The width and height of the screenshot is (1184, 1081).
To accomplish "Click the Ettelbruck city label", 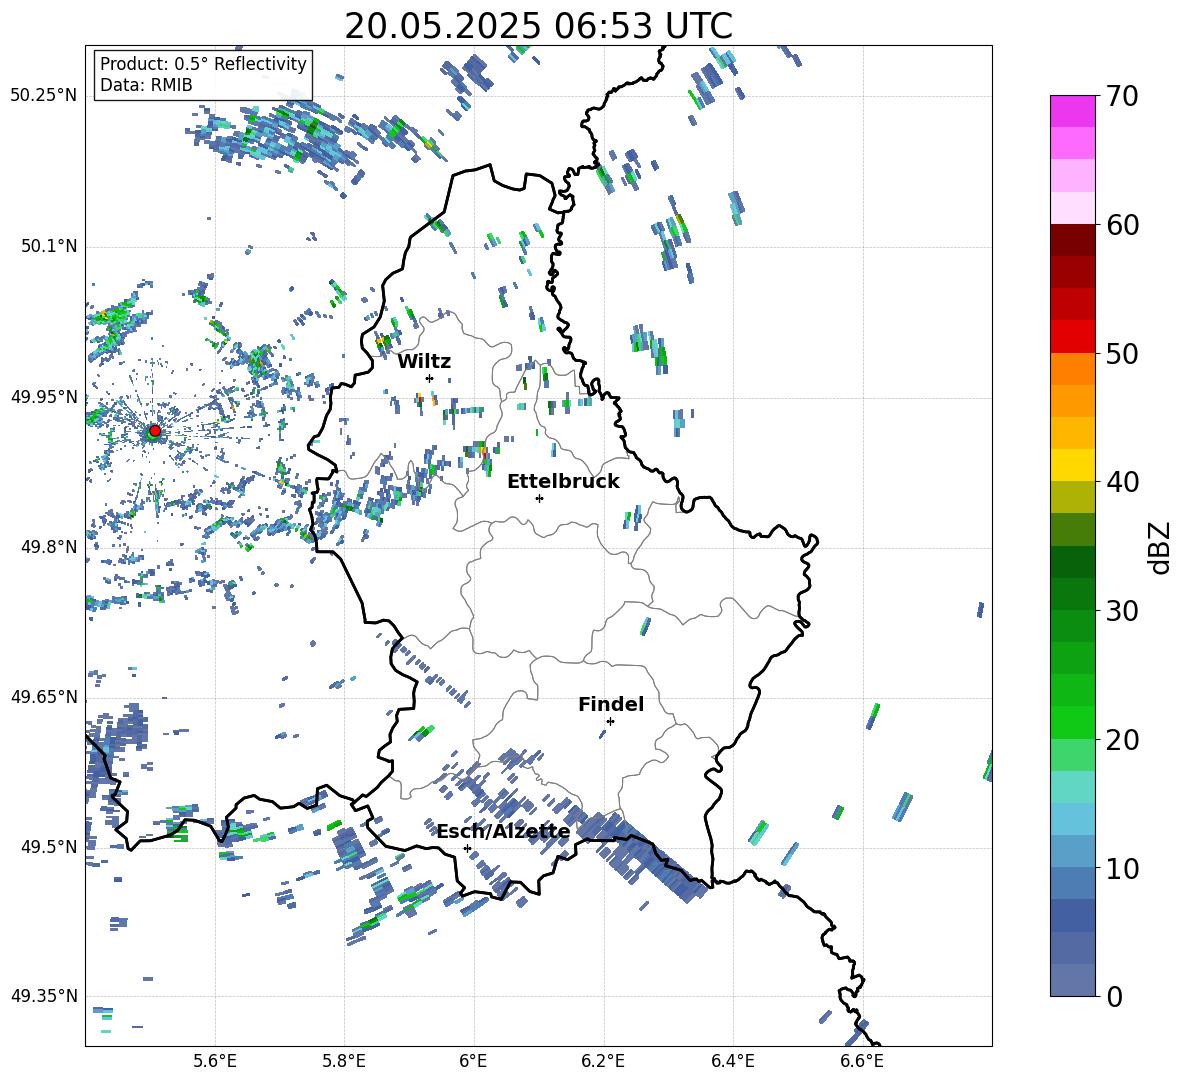I will point(563,482).
